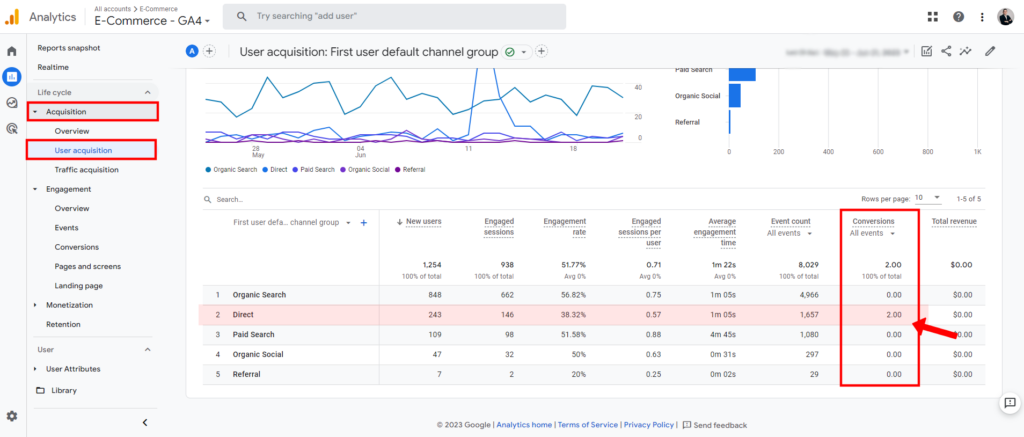The height and width of the screenshot is (437, 1024).
Task: Open the E-Commerce - GA4 property selector
Action: coord(152,21)
